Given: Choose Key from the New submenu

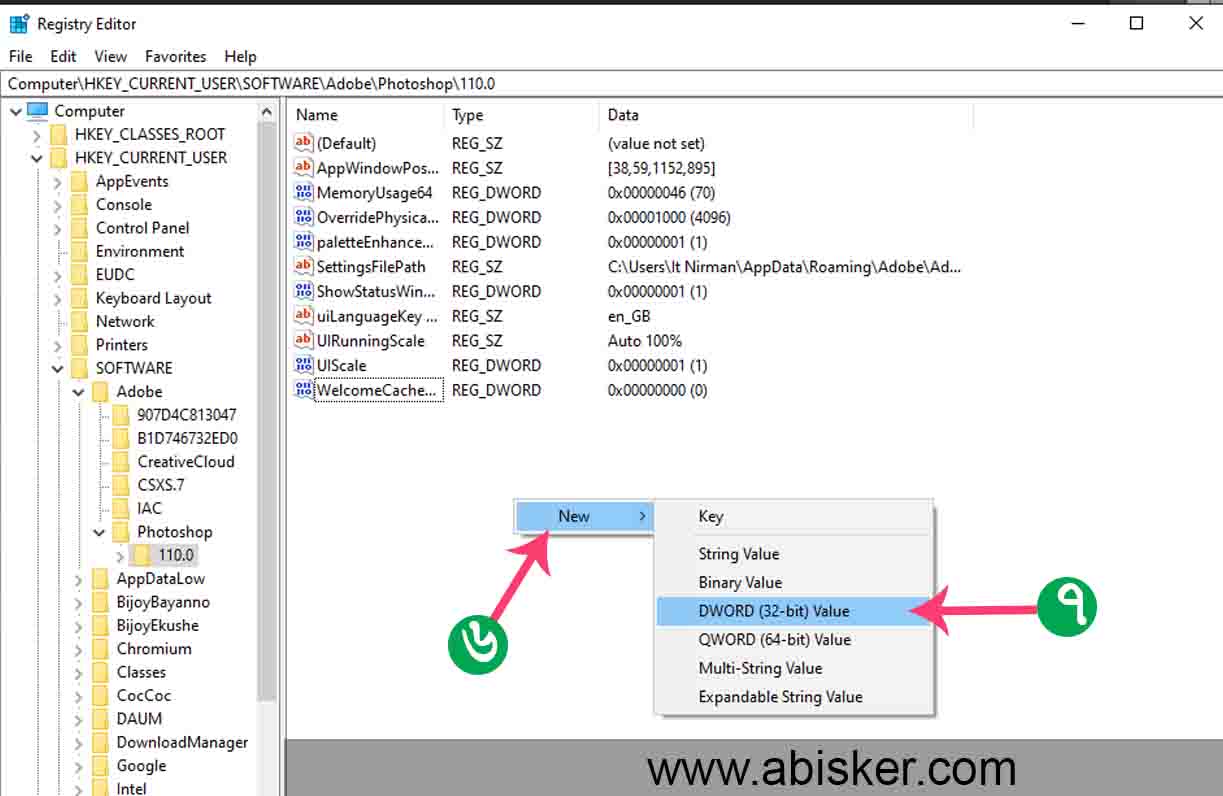Looking at the screenshot, I should [793, 517].
